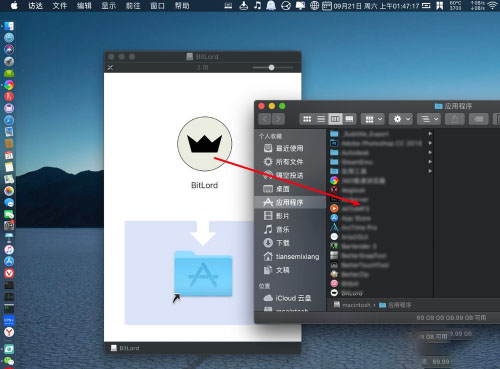The image size is (500, 369).
Task: Click the Applications folder shortcut in the BitLord window
Action: tap(203, 274)
